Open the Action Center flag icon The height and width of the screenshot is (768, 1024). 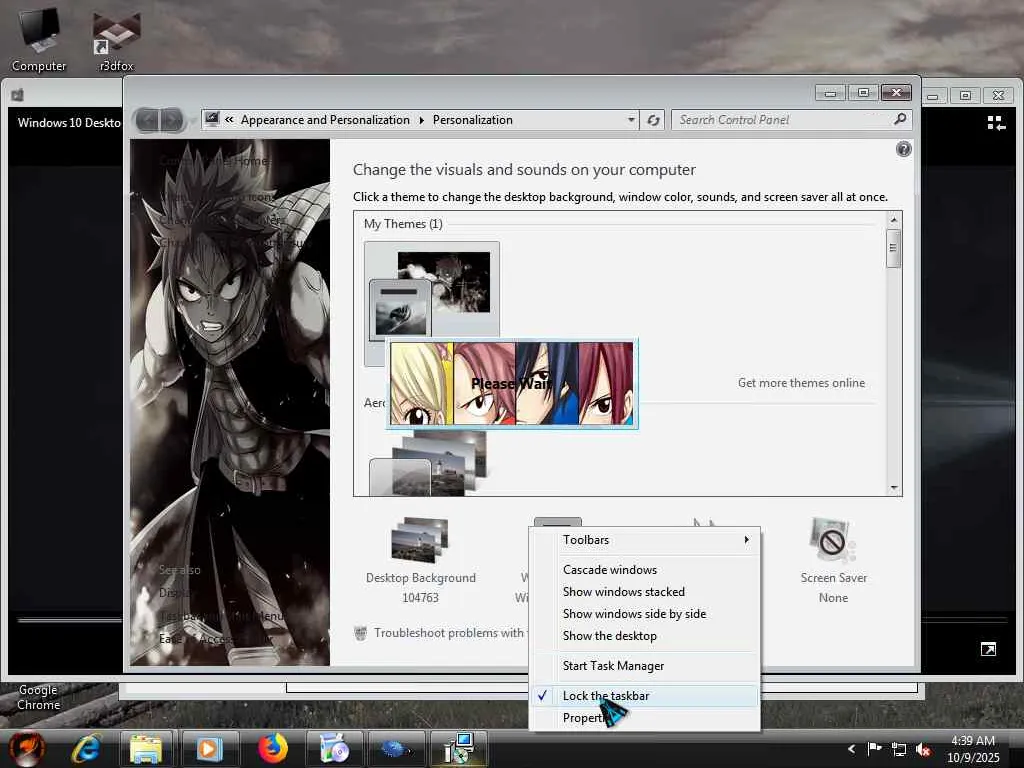(x=874, y=748)
